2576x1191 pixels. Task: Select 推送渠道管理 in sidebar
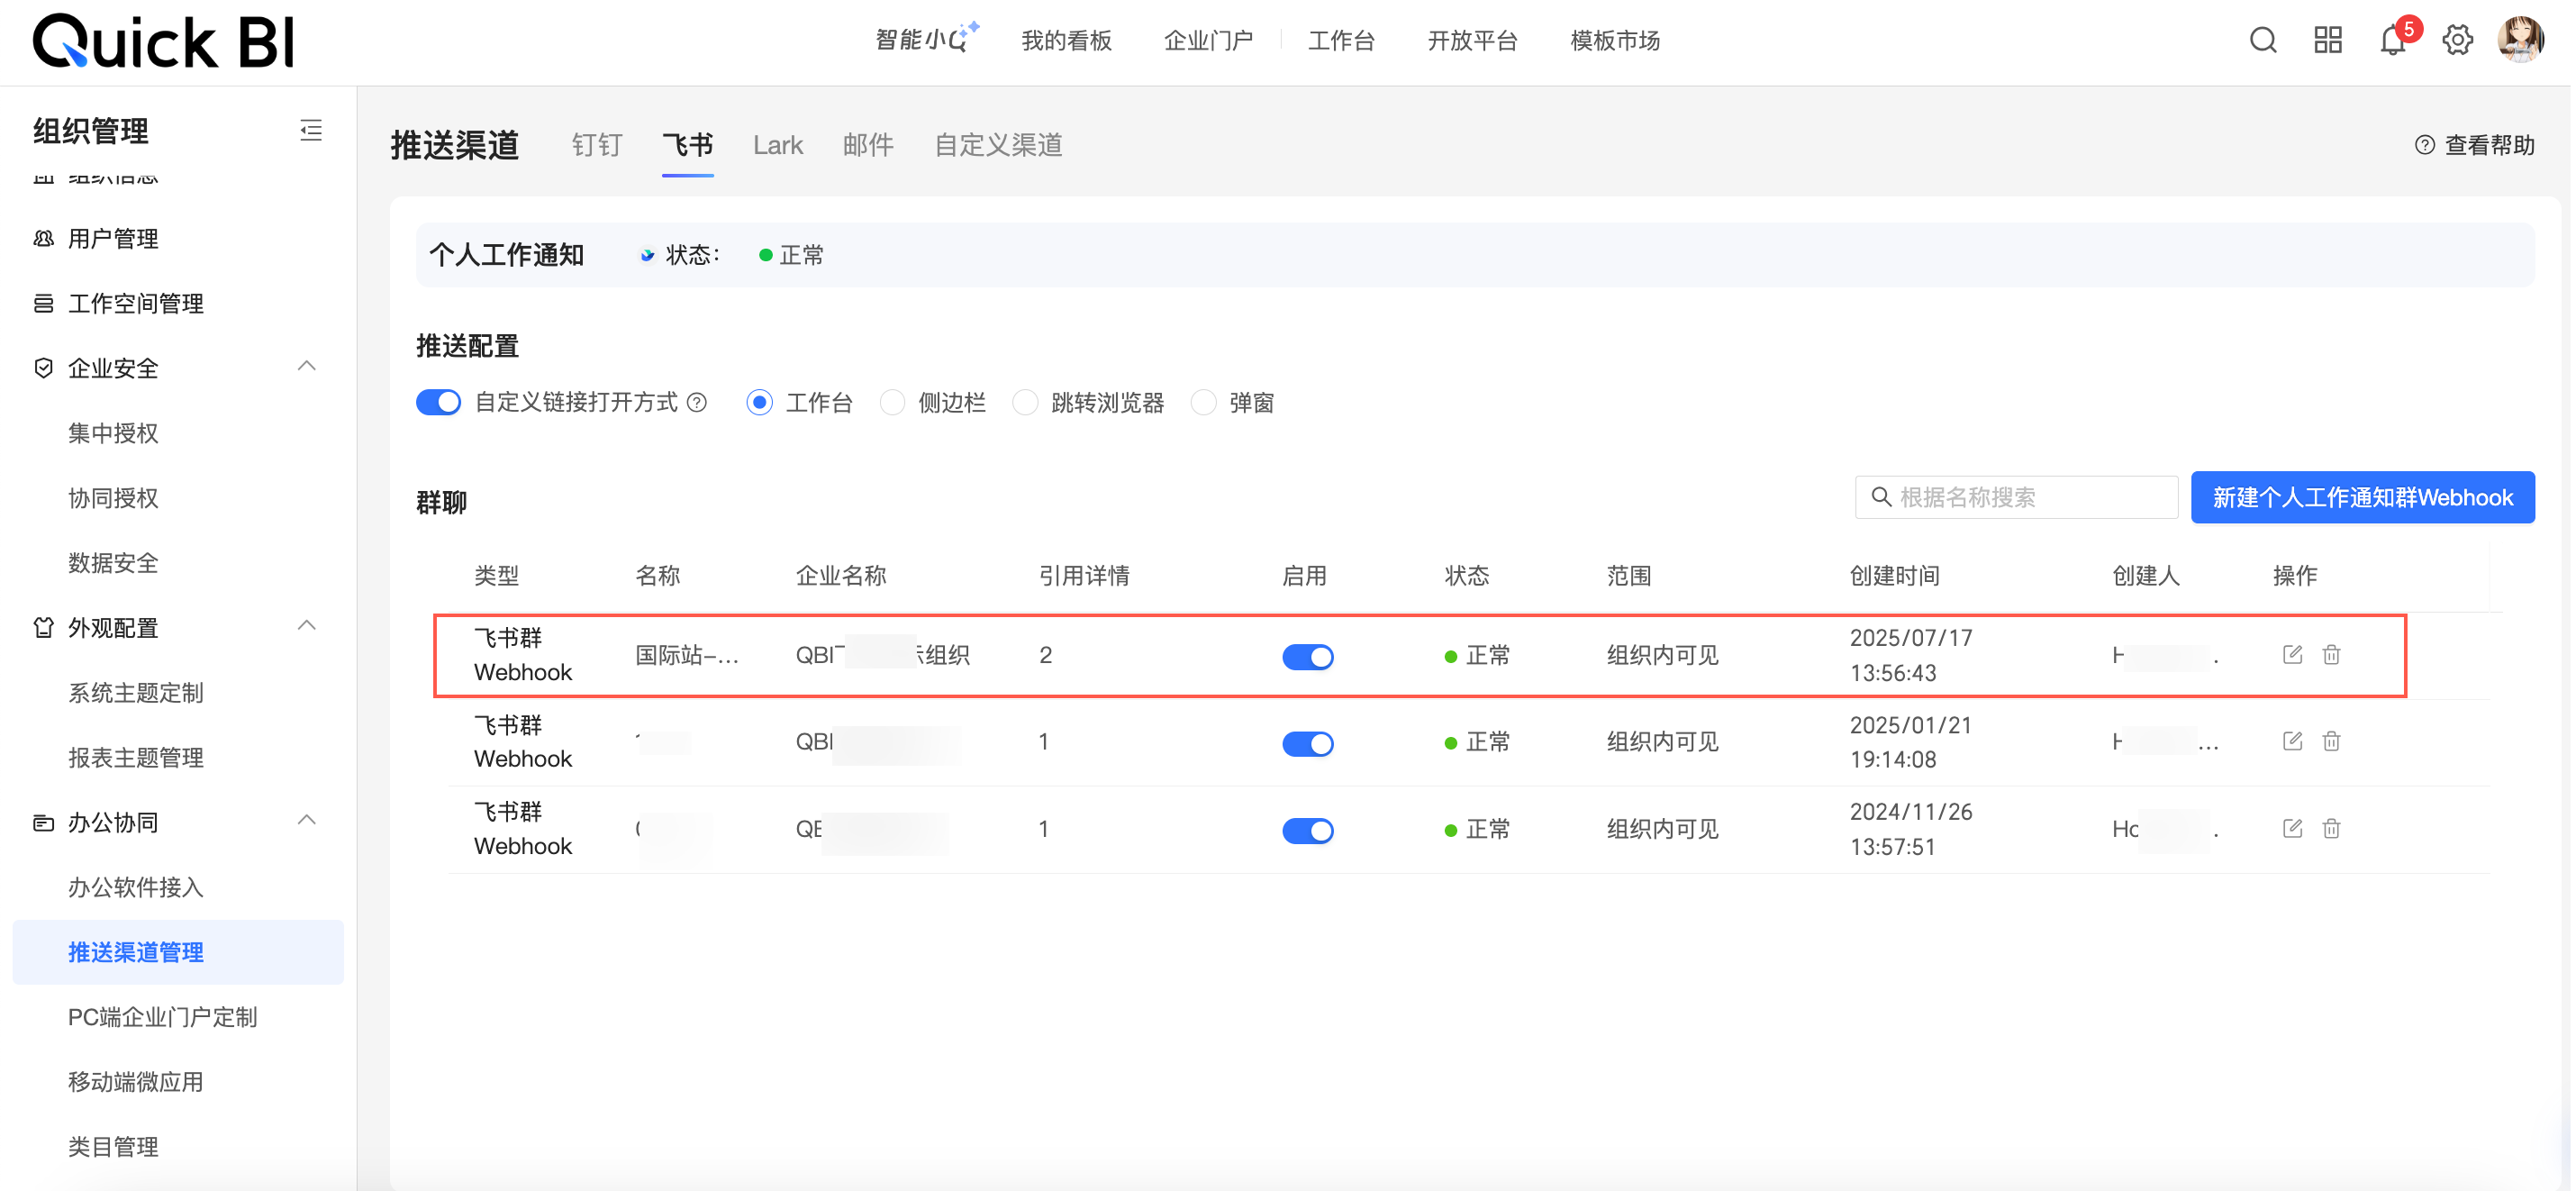[x=178, y=952]
